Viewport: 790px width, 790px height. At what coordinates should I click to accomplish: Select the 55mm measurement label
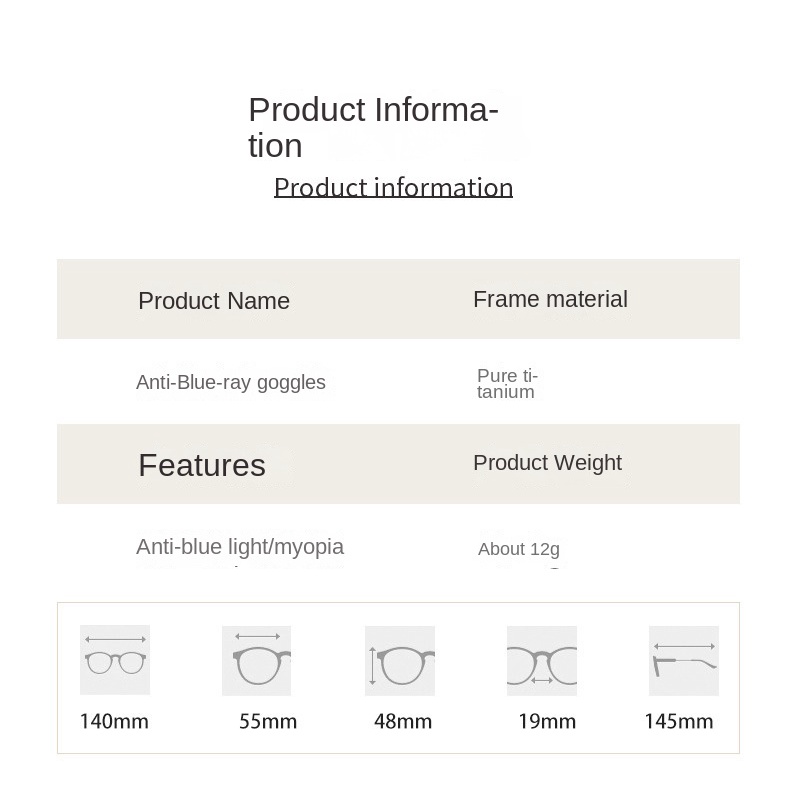(268, 721)
